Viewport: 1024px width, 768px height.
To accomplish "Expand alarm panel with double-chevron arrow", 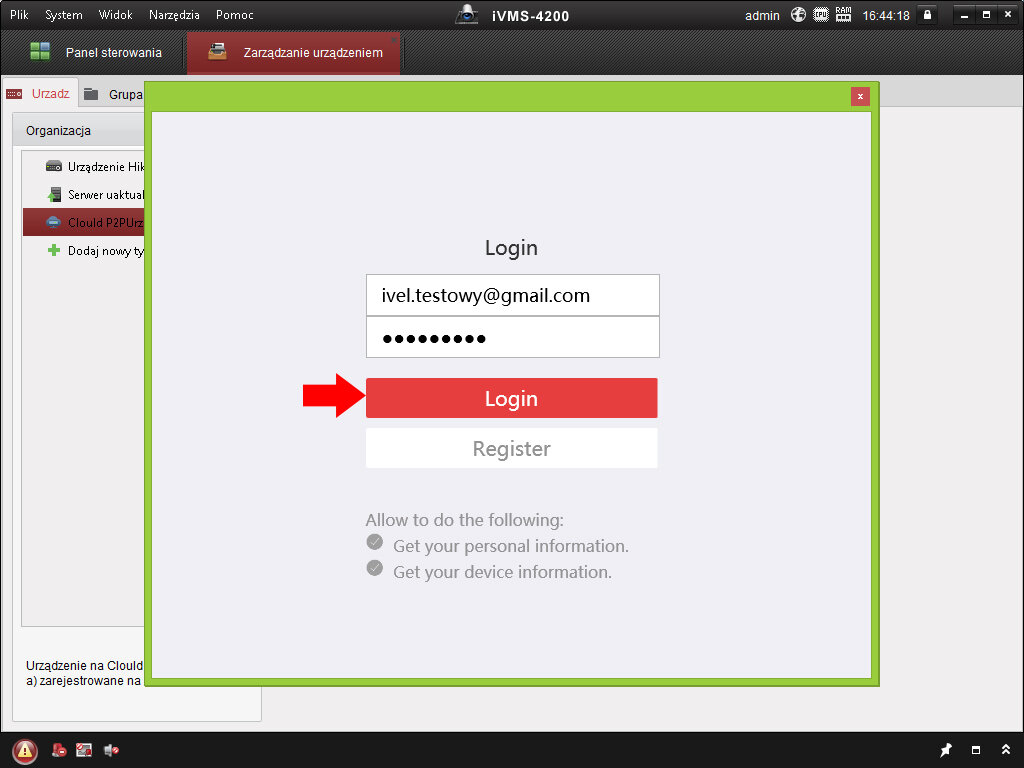I will (1005, 750).
